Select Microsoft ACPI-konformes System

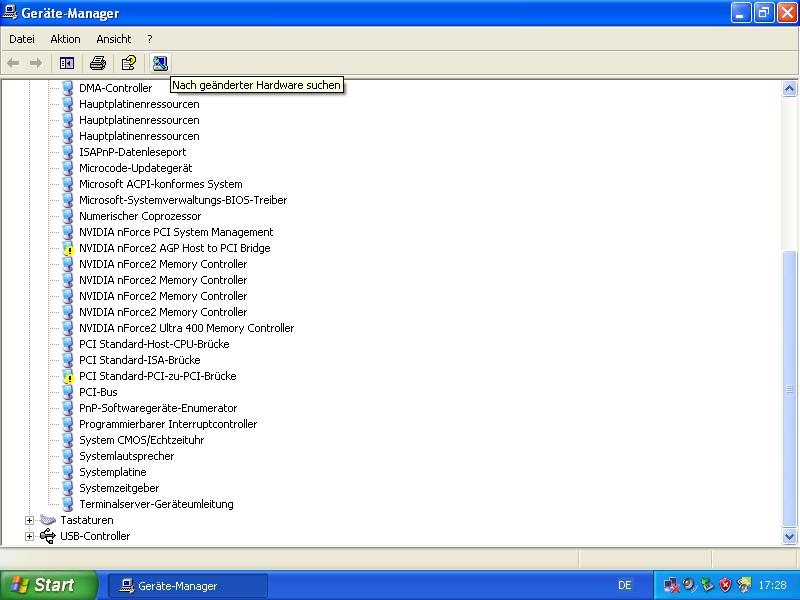pos(161,184)
